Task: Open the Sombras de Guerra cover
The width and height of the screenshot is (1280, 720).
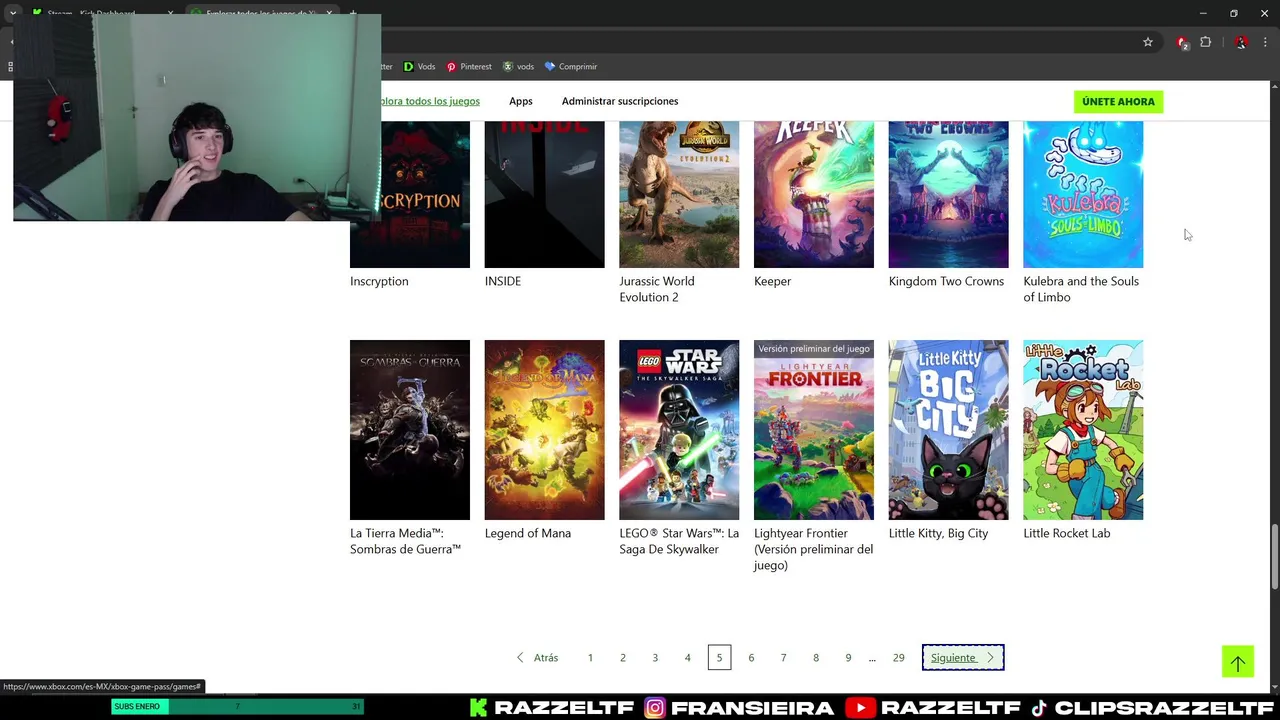Action: [x=410, y=430]
